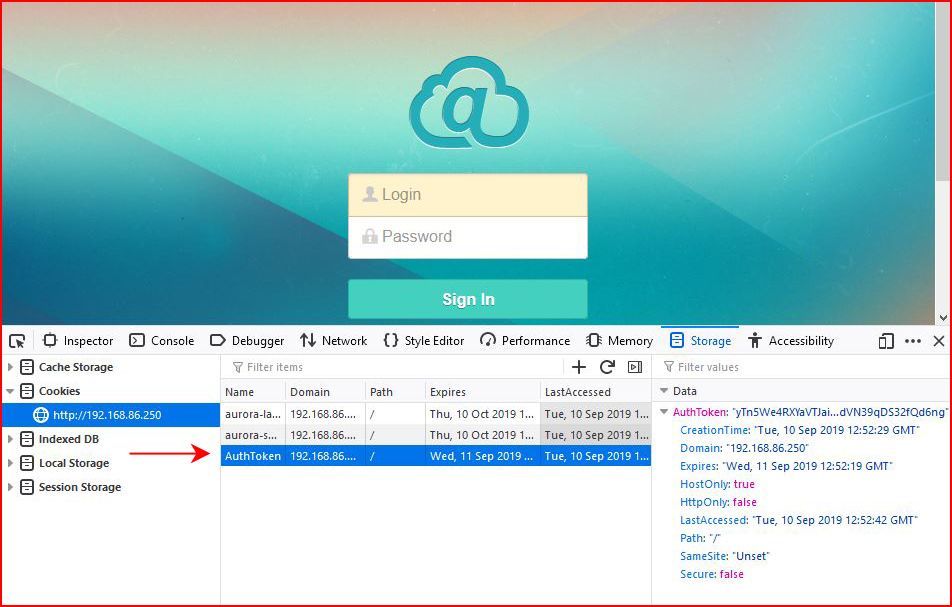Expand the Indexed DB tree node
The height and width of the screenshot is (607, 952).
(x=10, y=439)
